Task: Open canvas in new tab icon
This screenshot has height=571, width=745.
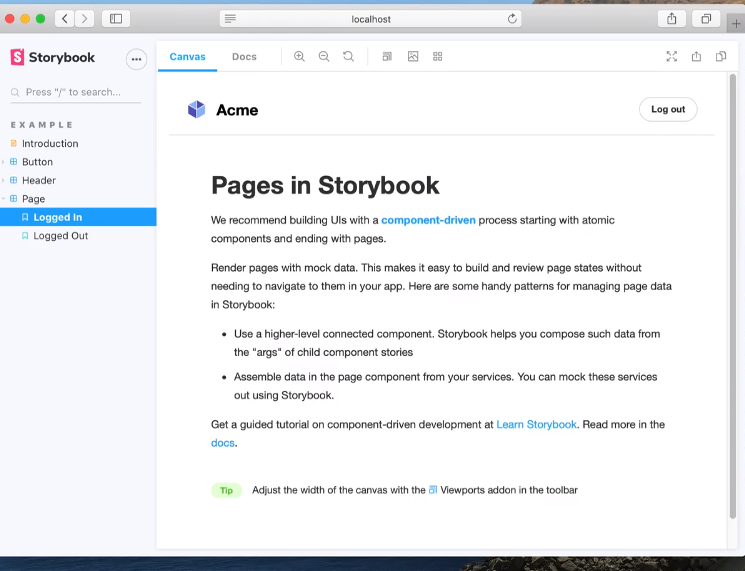Action: (696, 57)
